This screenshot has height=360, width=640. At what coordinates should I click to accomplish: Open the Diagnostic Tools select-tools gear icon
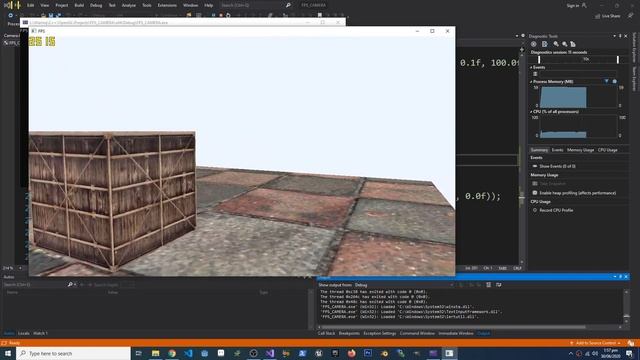coord(533,44)
